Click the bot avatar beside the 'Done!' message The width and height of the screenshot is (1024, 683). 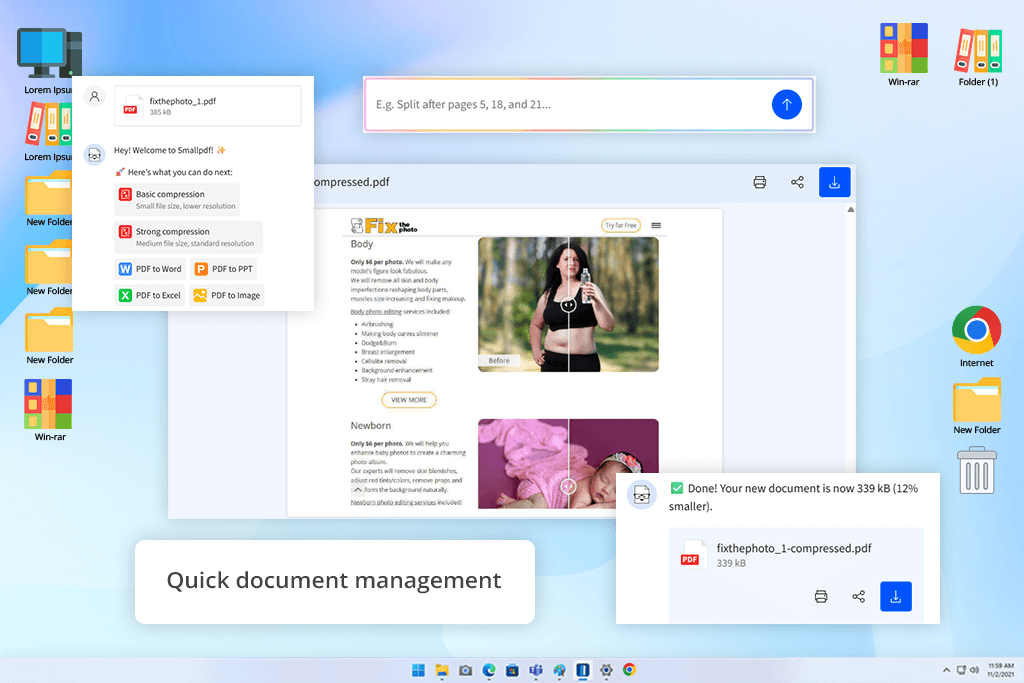tap(641, 496)
